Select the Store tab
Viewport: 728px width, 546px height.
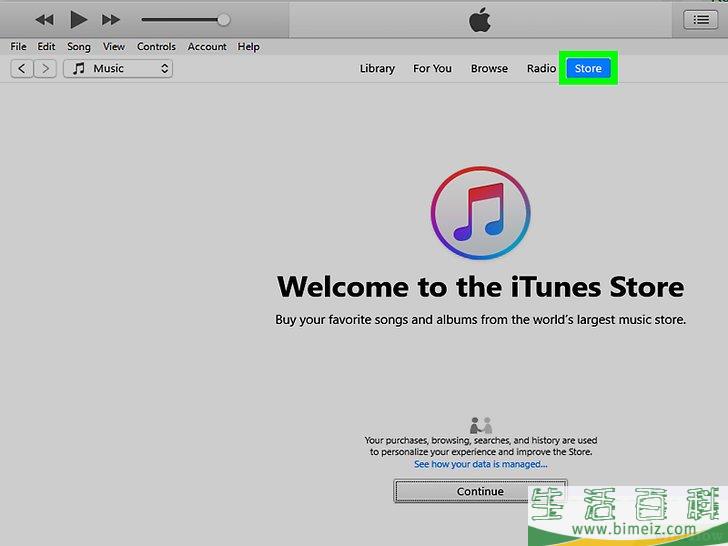(x=588, y=68)
